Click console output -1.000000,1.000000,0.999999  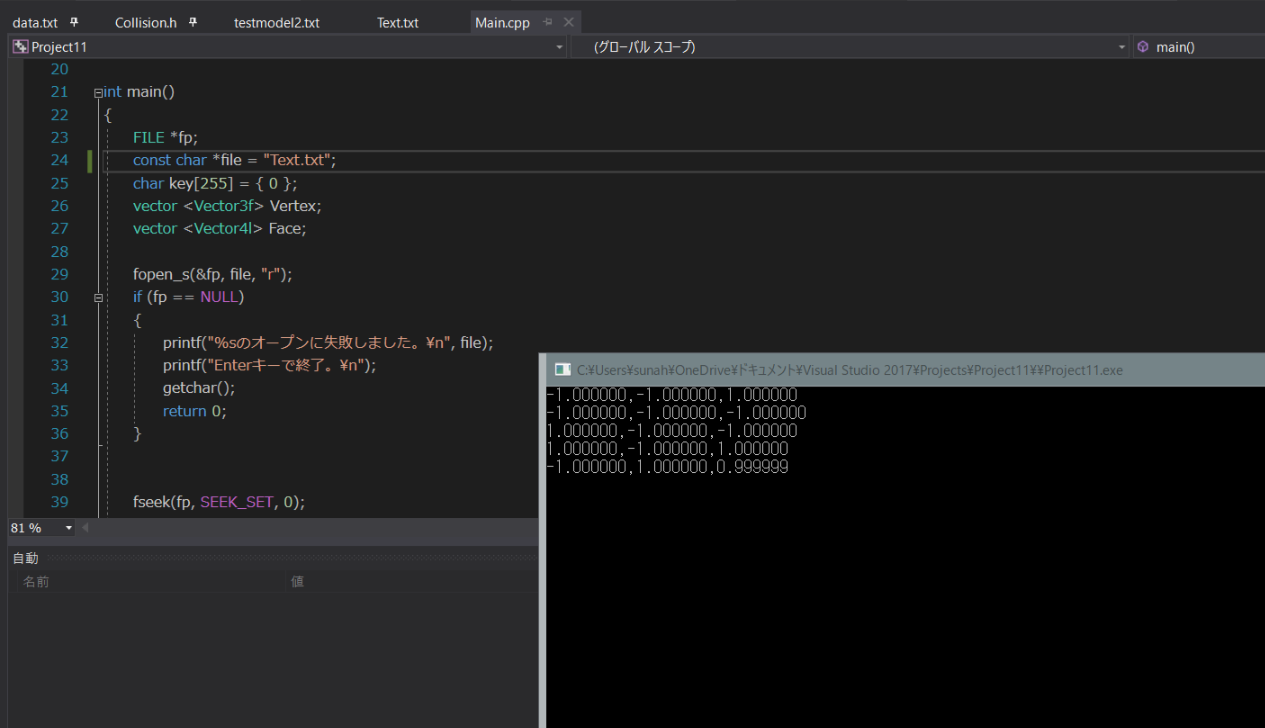click(668, 467)
